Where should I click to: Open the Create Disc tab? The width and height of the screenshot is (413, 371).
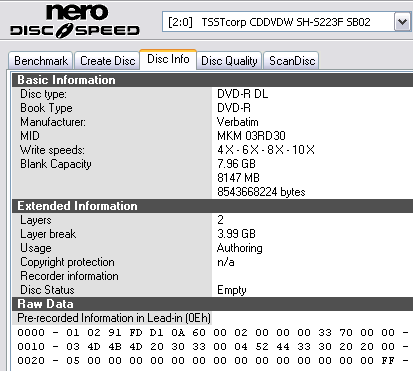(107, 61)
